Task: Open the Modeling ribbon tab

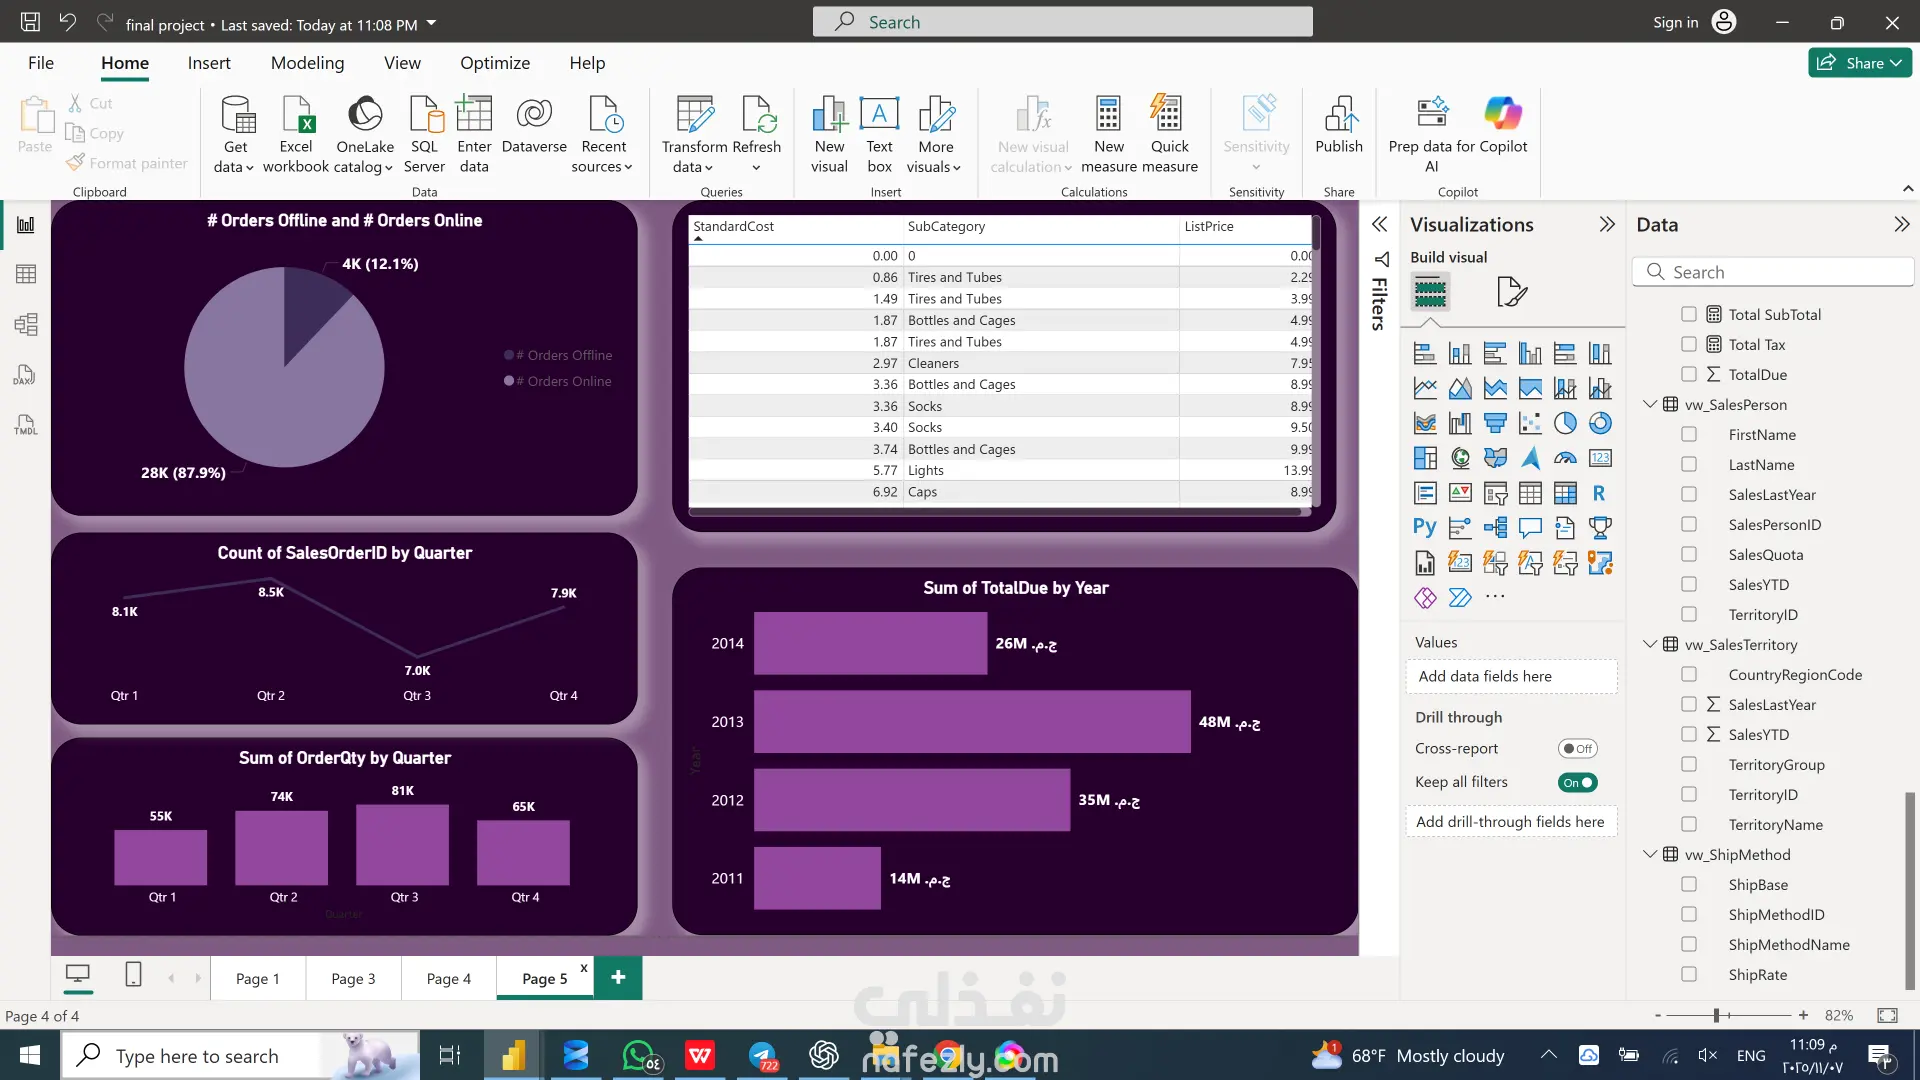Action: pyautogui.click(x=307, y=63)
